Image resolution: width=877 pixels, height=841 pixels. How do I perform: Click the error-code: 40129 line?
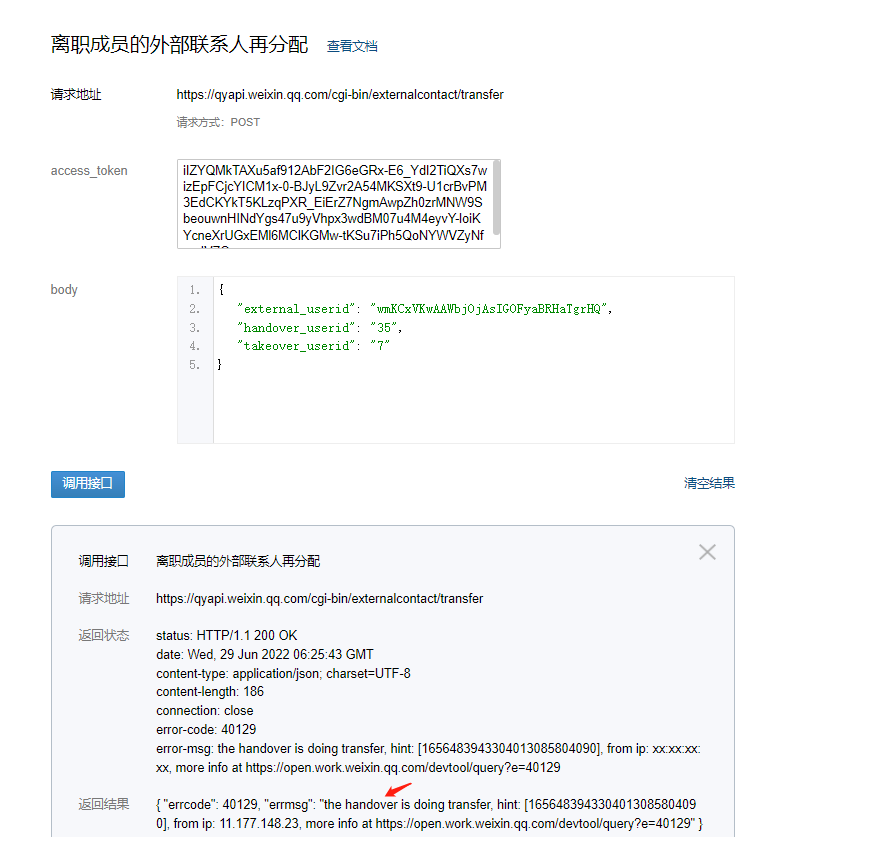[206, 730]
